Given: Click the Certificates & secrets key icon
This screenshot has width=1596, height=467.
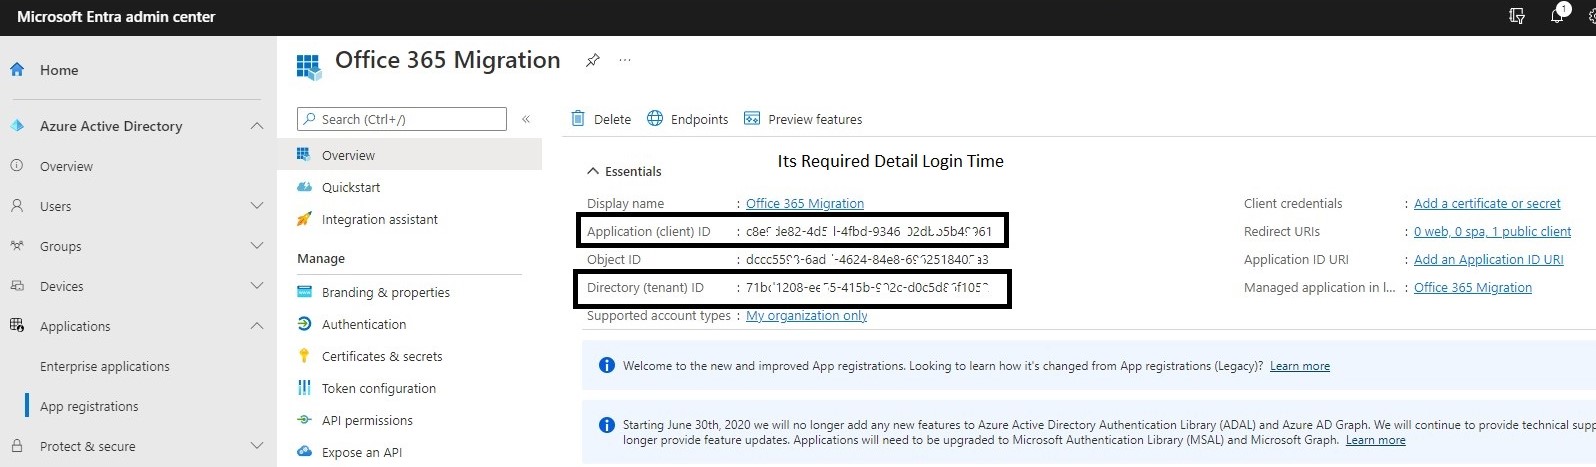Looking at the screenshot, I should click(305, 356).
